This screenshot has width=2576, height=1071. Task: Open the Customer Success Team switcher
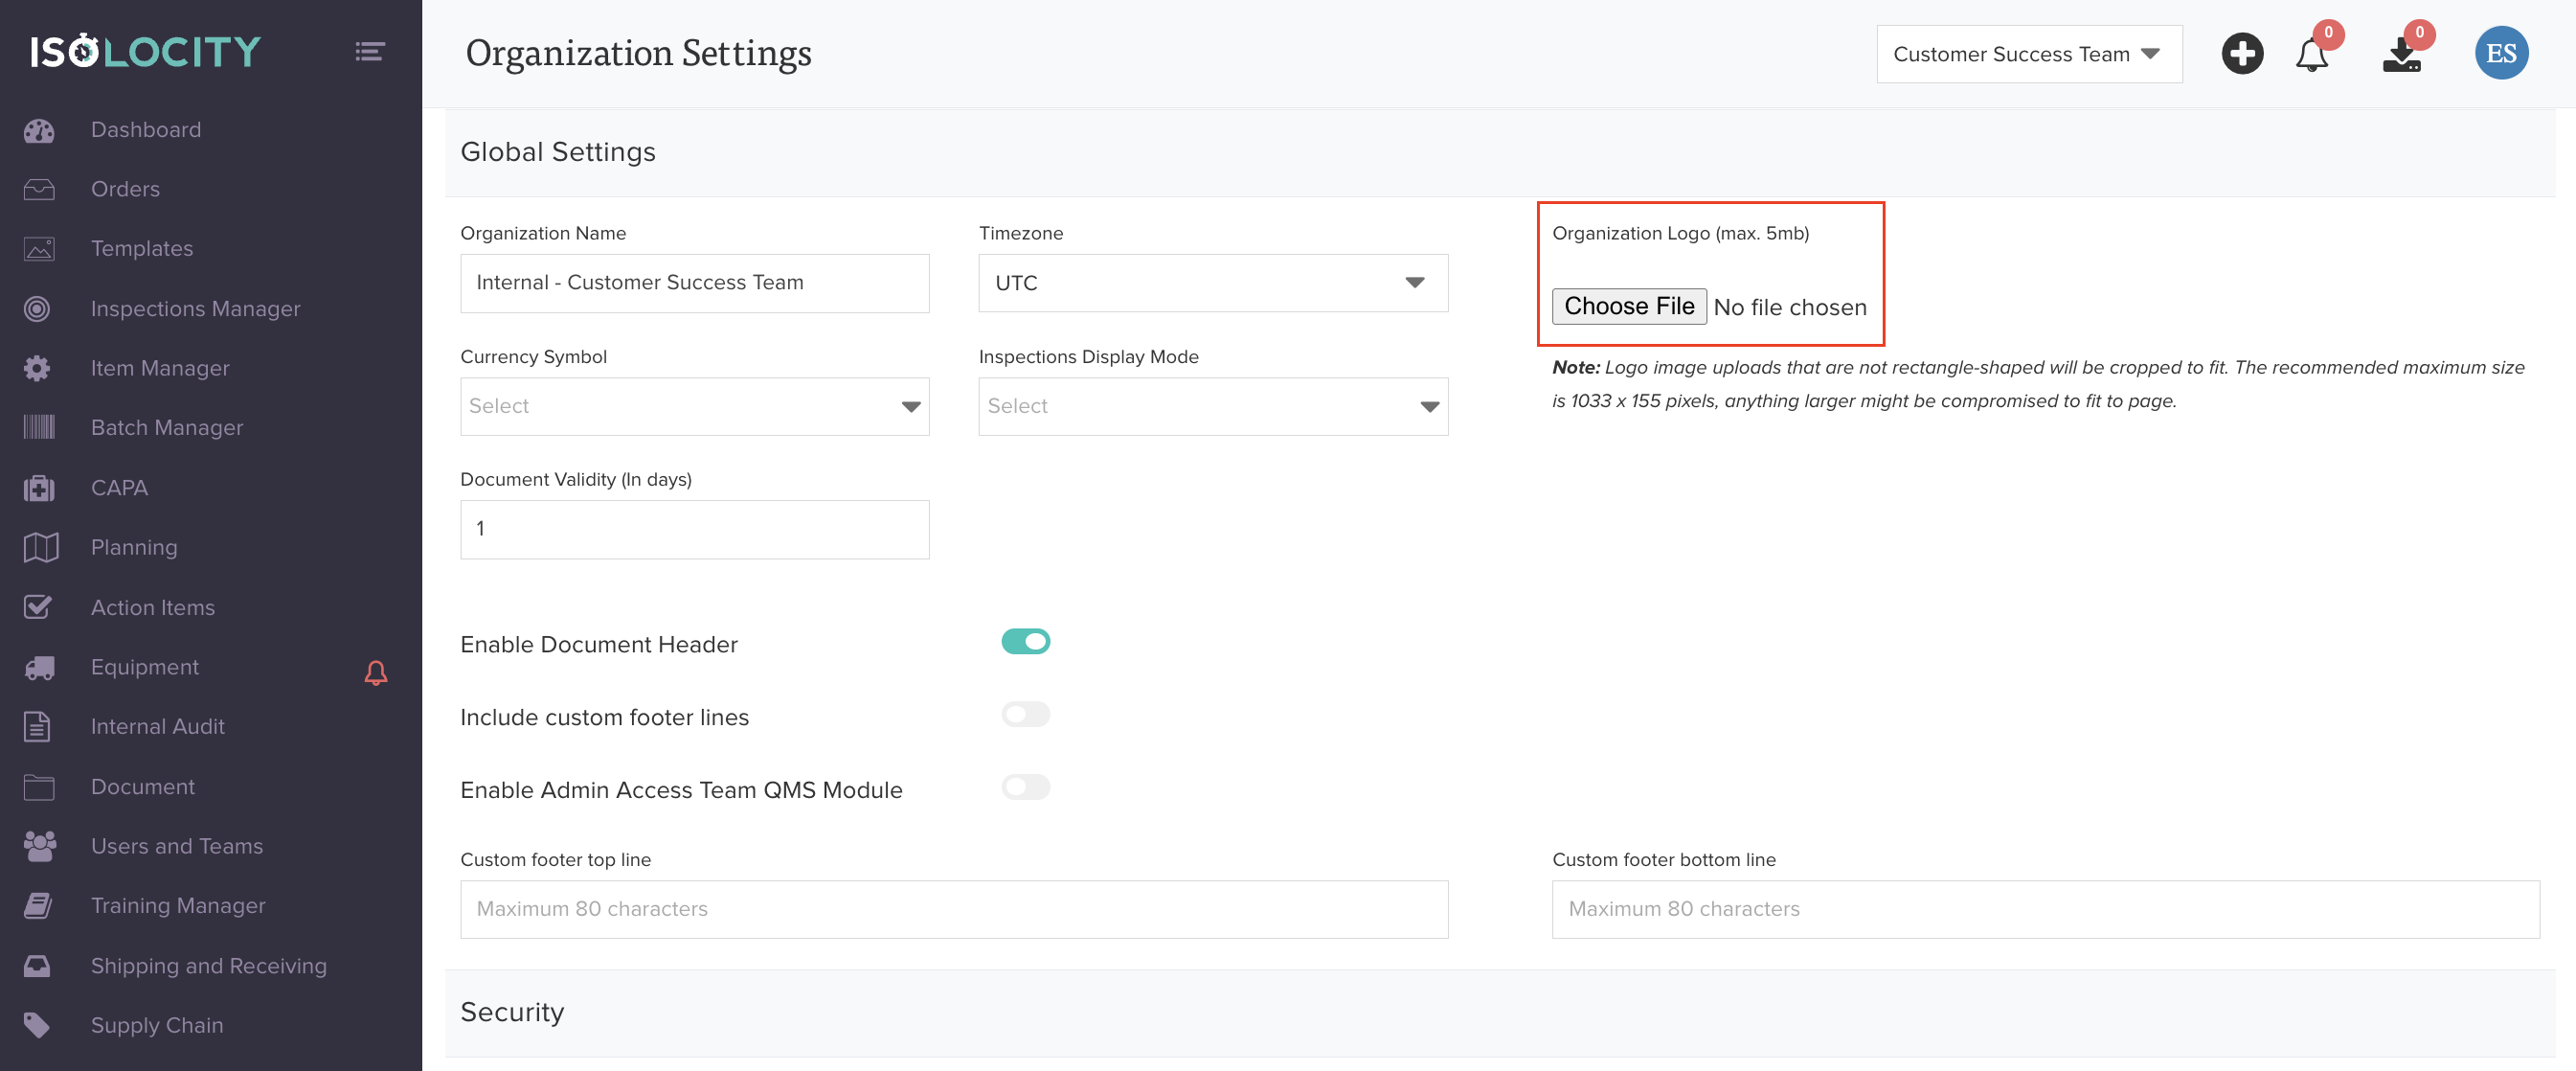[x=2028, y=54]
